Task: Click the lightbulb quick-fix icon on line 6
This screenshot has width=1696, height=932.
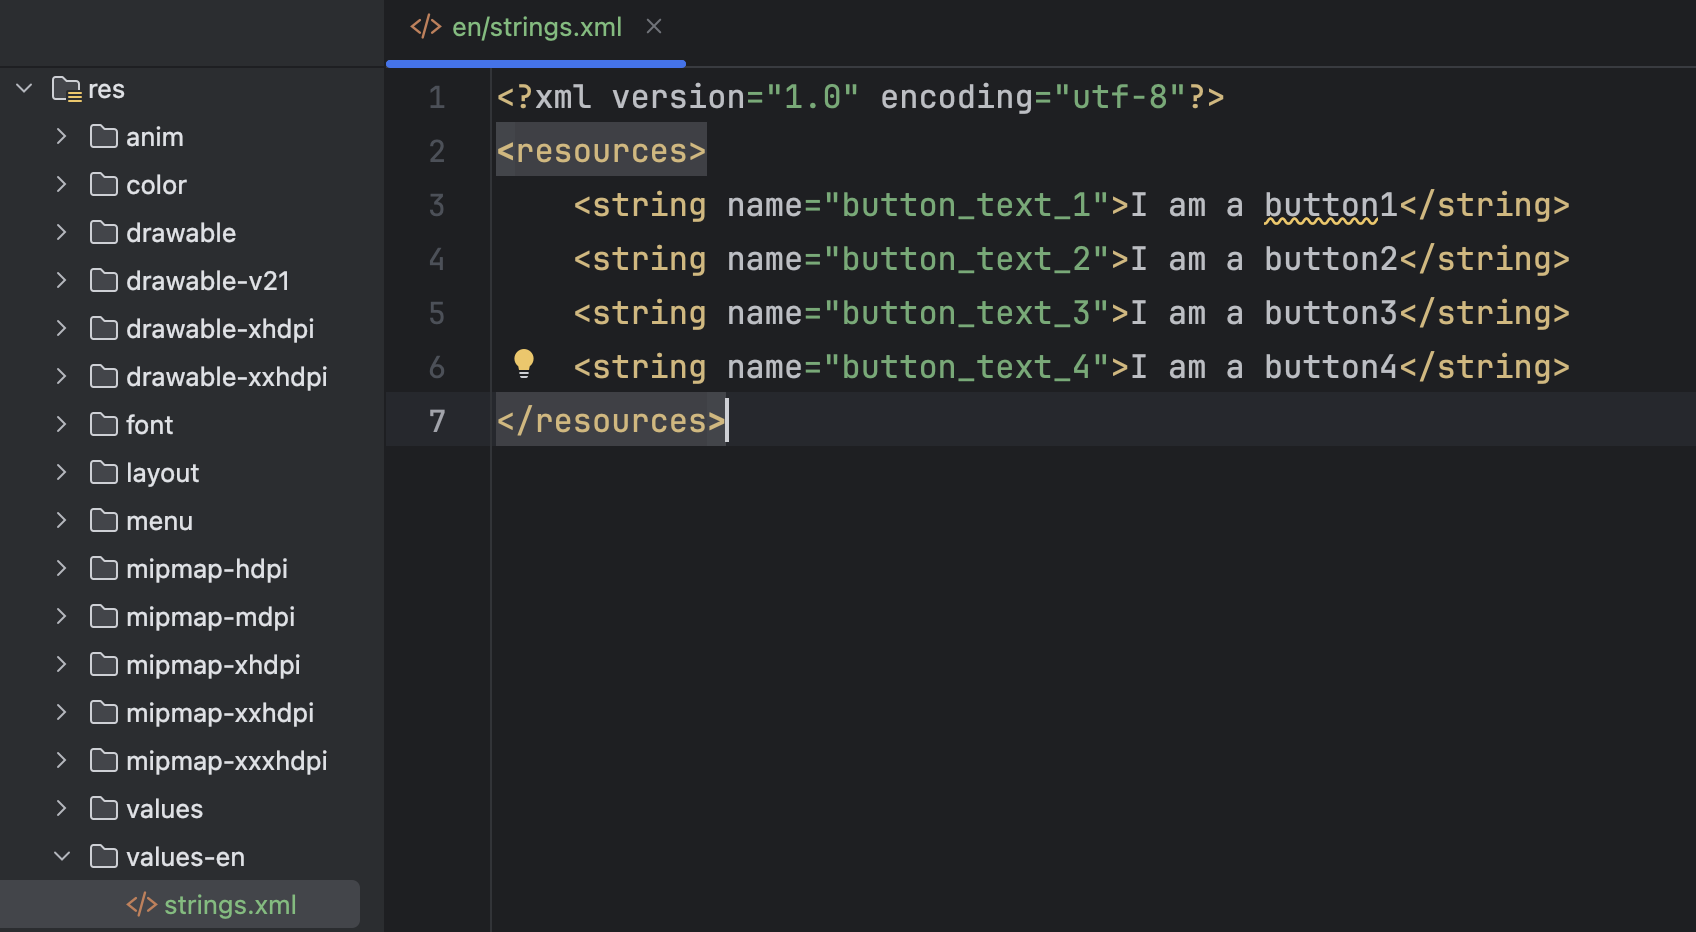Action: pos(524,363)
